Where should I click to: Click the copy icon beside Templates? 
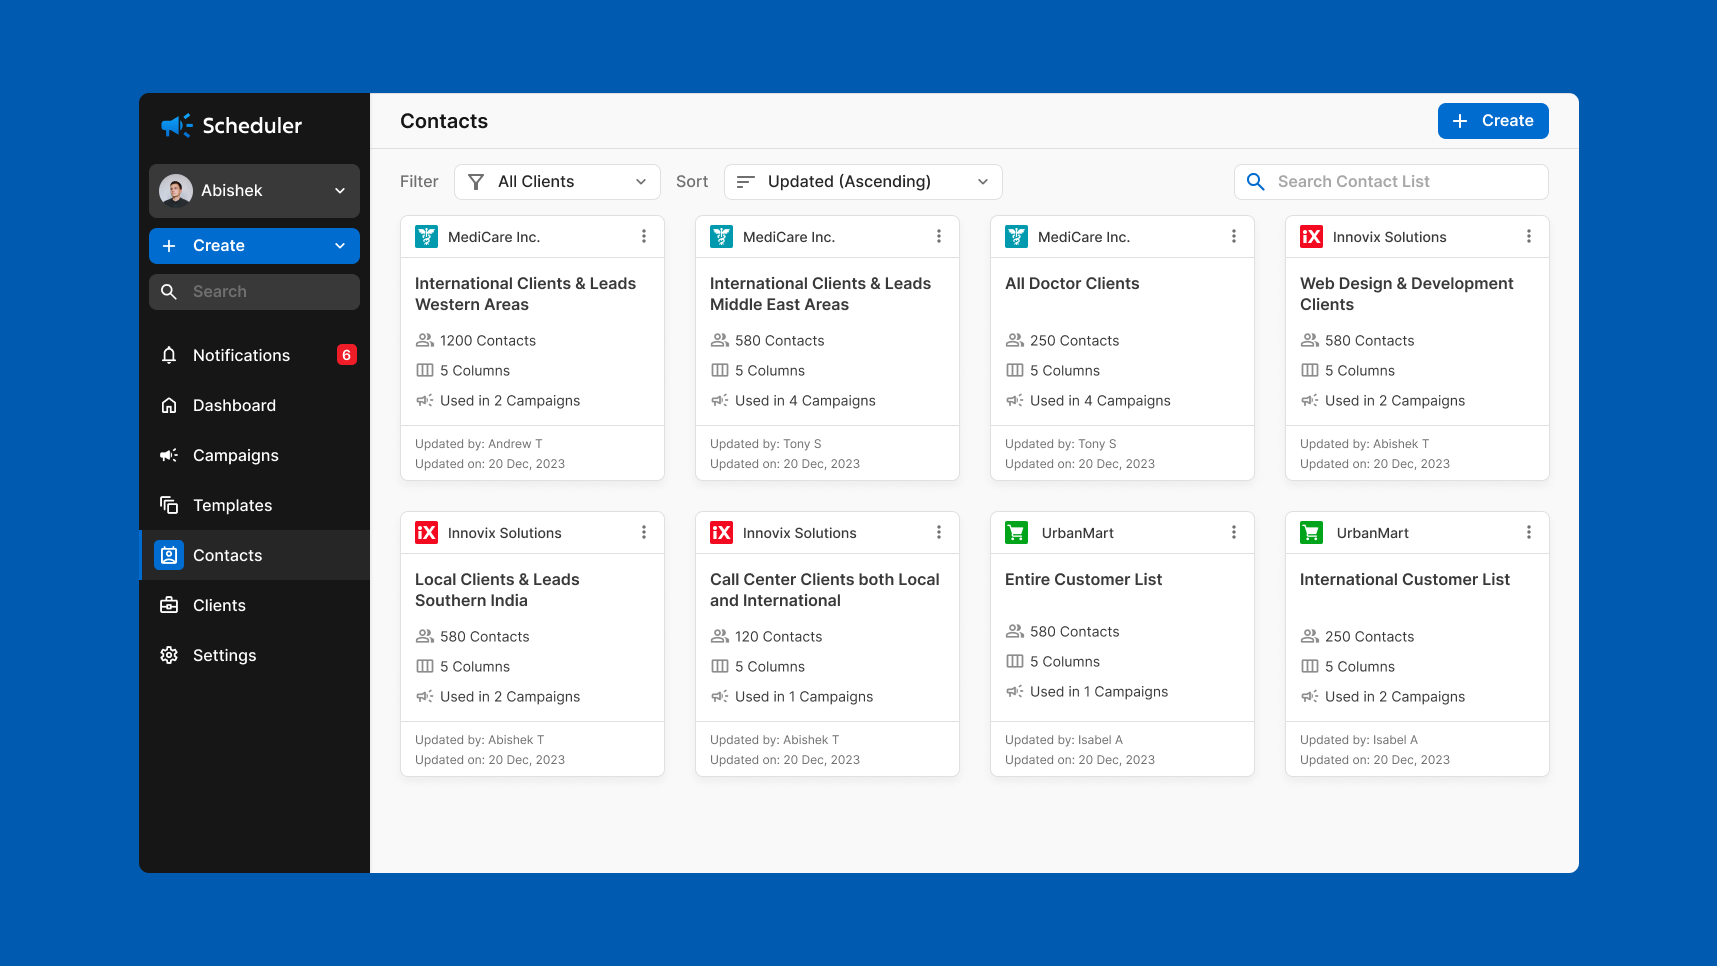pyautogui.click(x=169, y=505)
